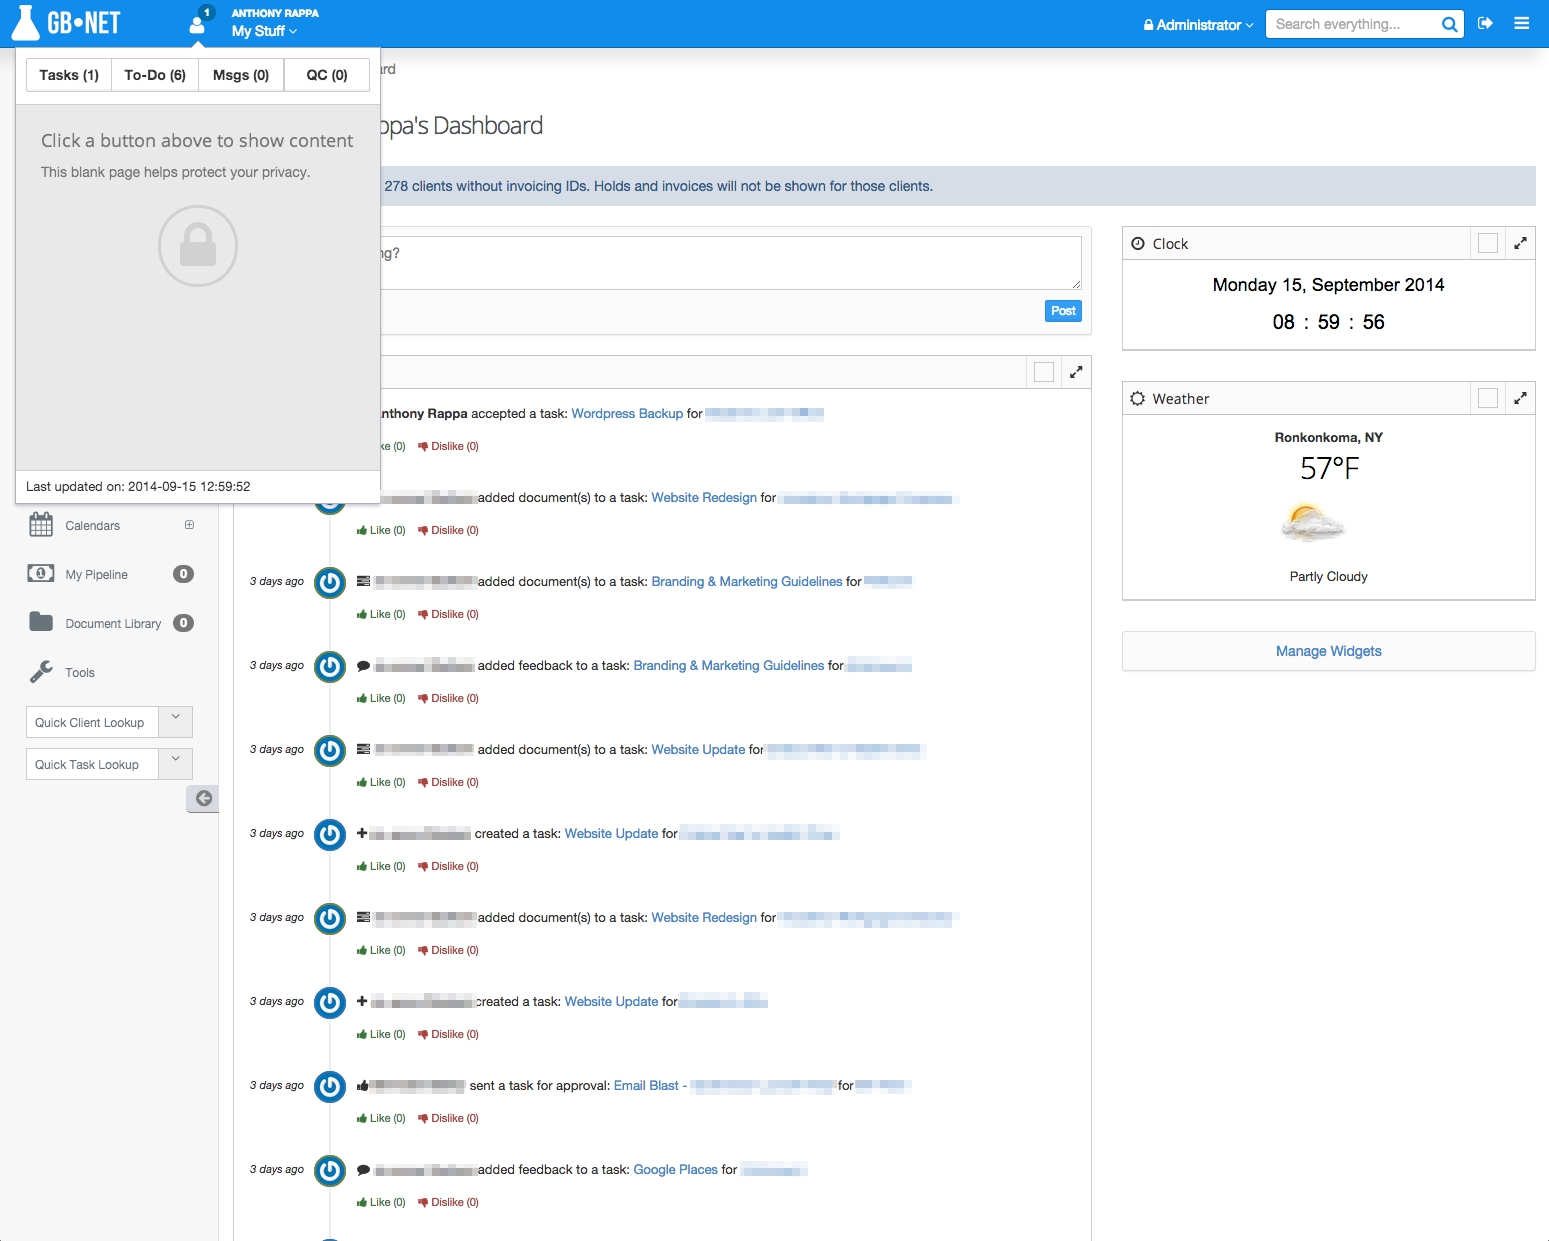
Task: Click the lock privacy icon in My Stuff panel
Action: (198, 246)
